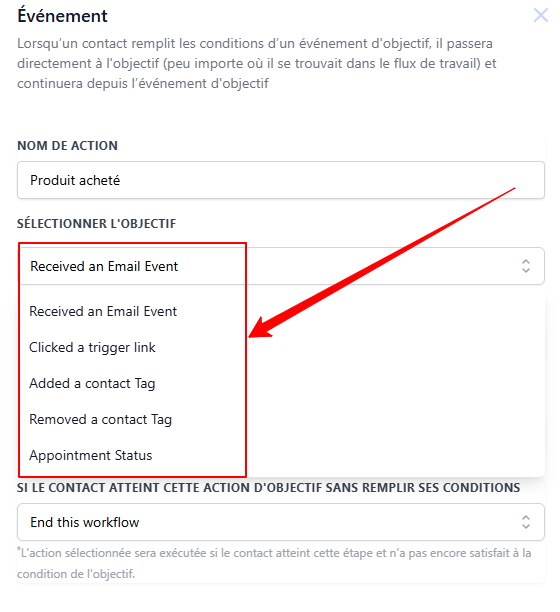
Task: Choose Received an Email Event from the list
Action: 103,311
